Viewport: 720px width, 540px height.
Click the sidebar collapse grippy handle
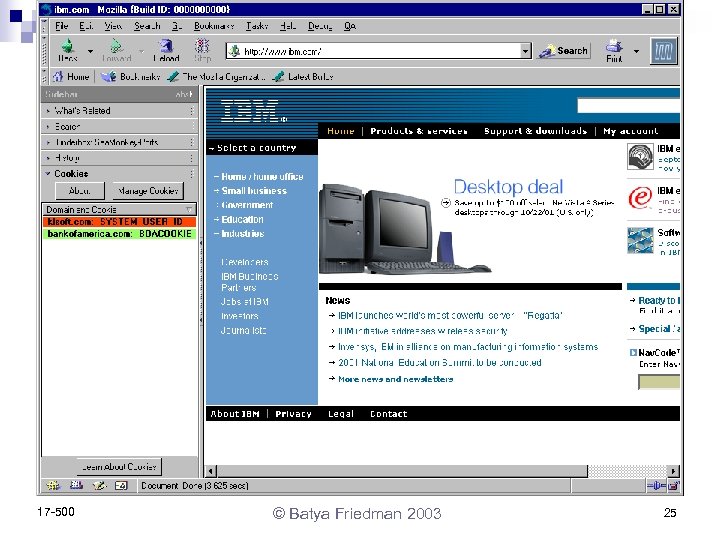click(x=201, y=281)
